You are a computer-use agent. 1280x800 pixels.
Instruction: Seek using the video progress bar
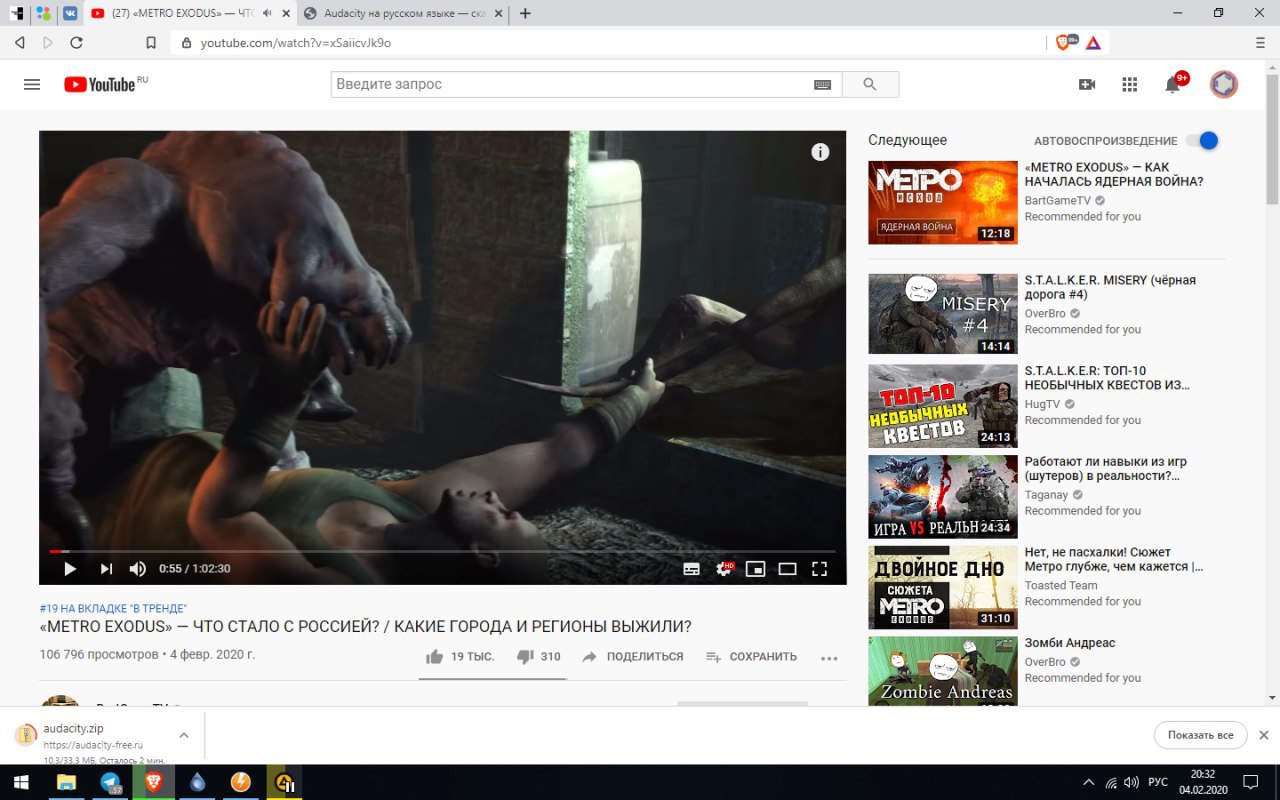(x=443, y=551)
